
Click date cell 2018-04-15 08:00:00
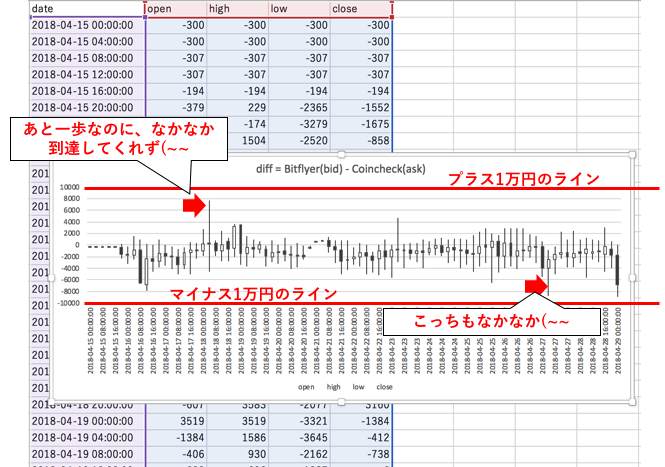pyautogui.click(x=87, y=59)
